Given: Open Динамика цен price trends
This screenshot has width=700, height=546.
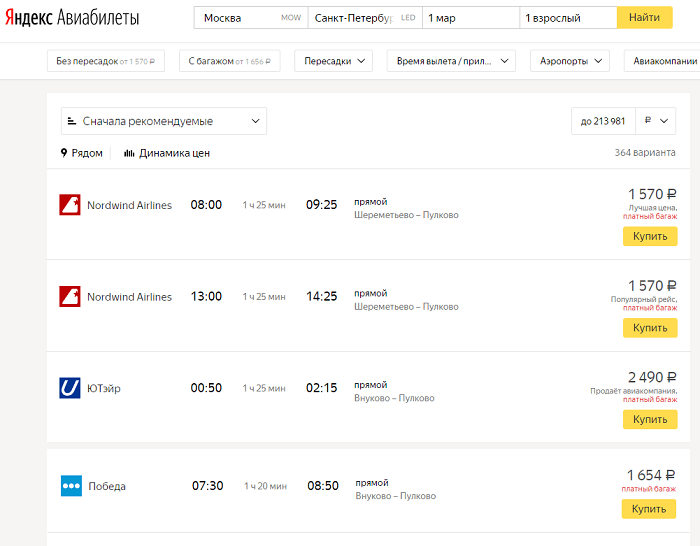Looking at the screenshot, I should point(167,153).
